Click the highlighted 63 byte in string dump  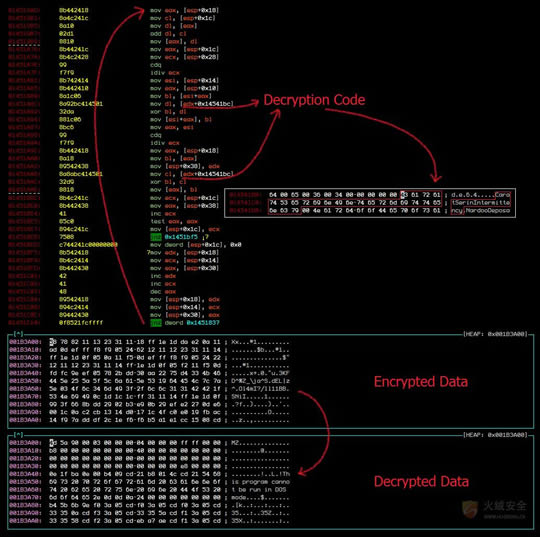click(x=402, y=195)
